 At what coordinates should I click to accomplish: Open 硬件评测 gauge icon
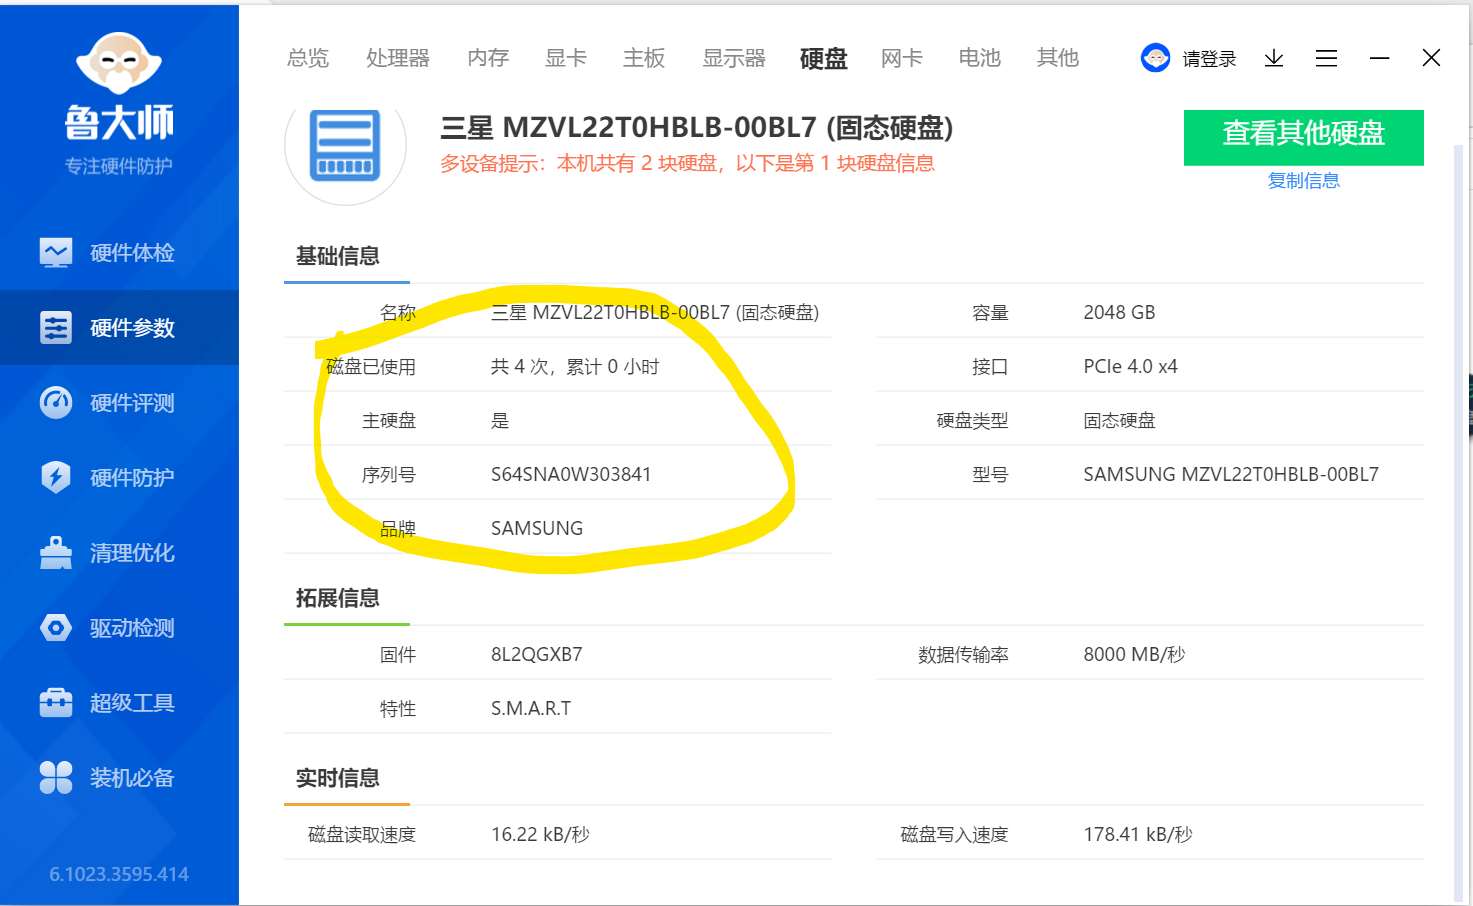click(56, 402)
